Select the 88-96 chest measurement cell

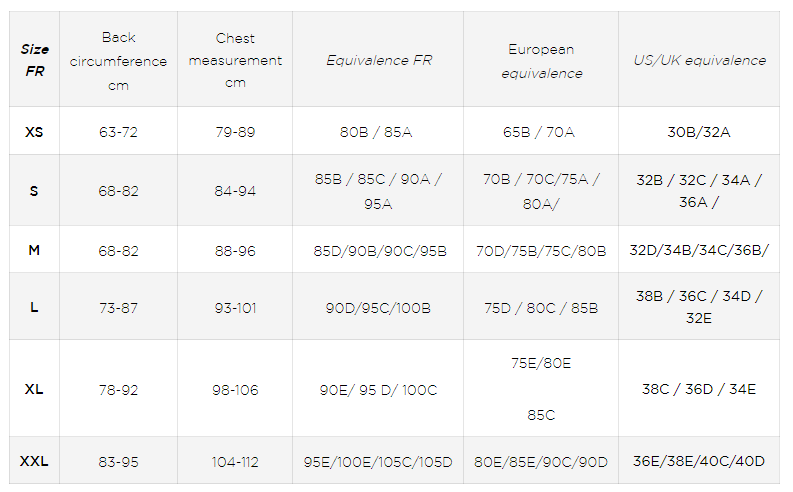235,250
